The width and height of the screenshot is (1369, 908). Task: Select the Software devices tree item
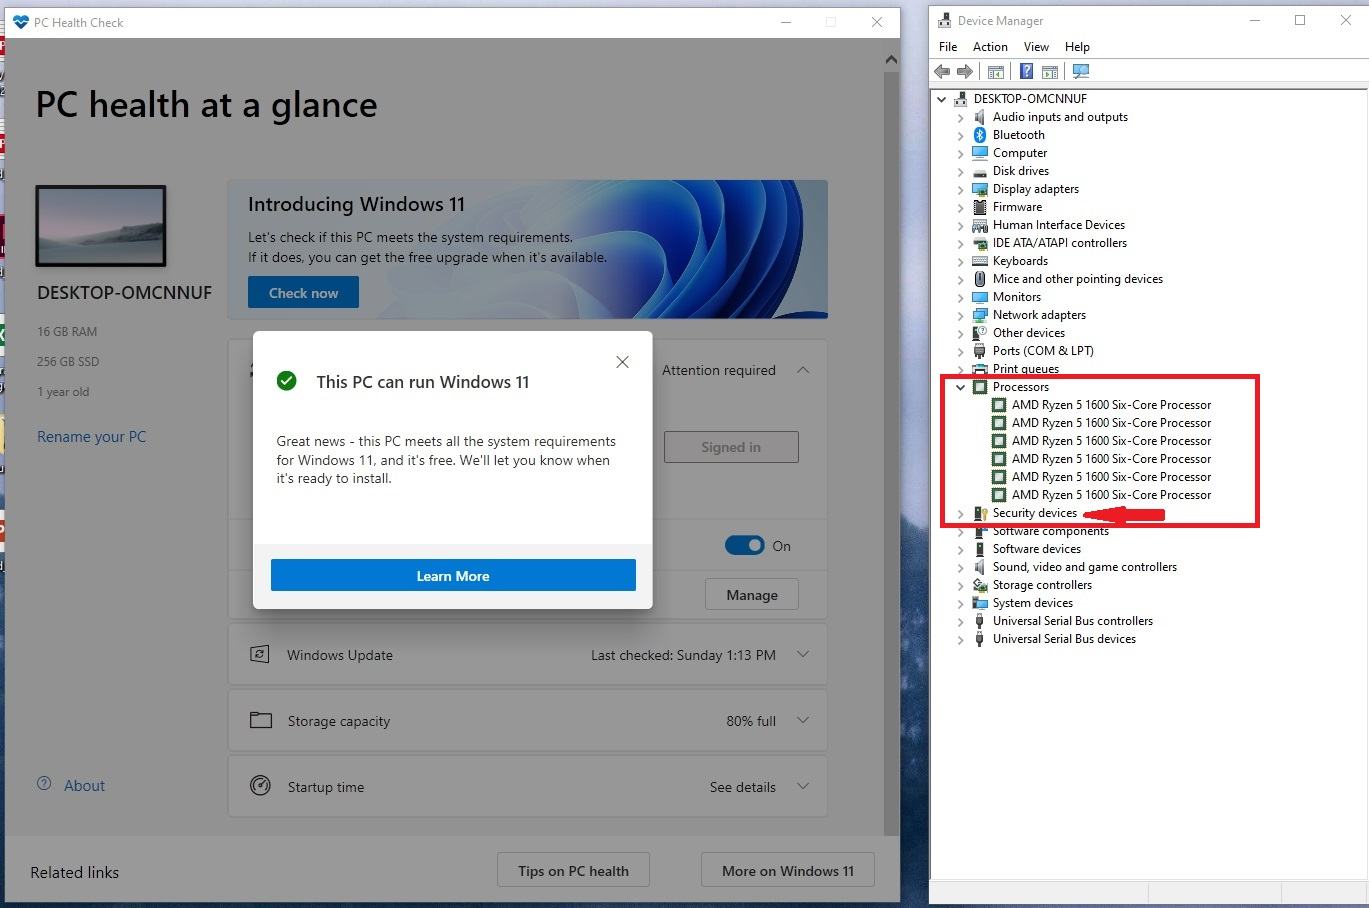[1036, 549]
